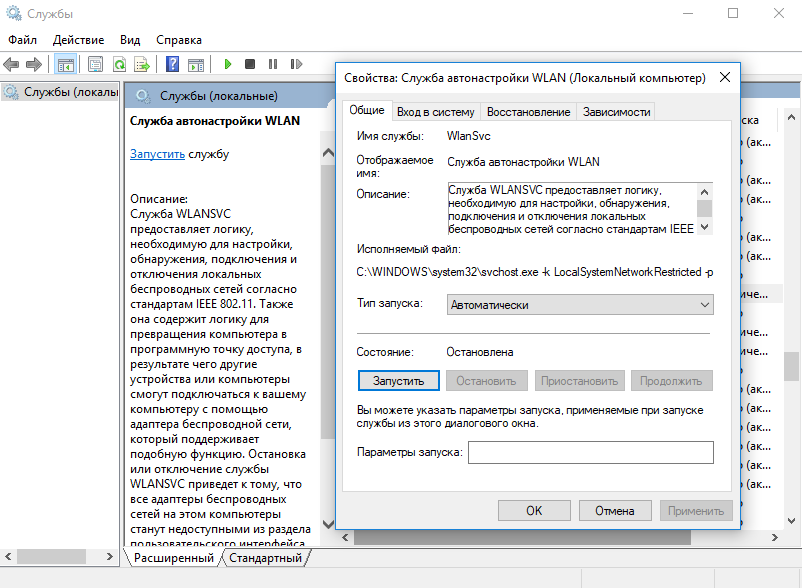
Task: Open the Действие menu
Action: tap(78, 40)
